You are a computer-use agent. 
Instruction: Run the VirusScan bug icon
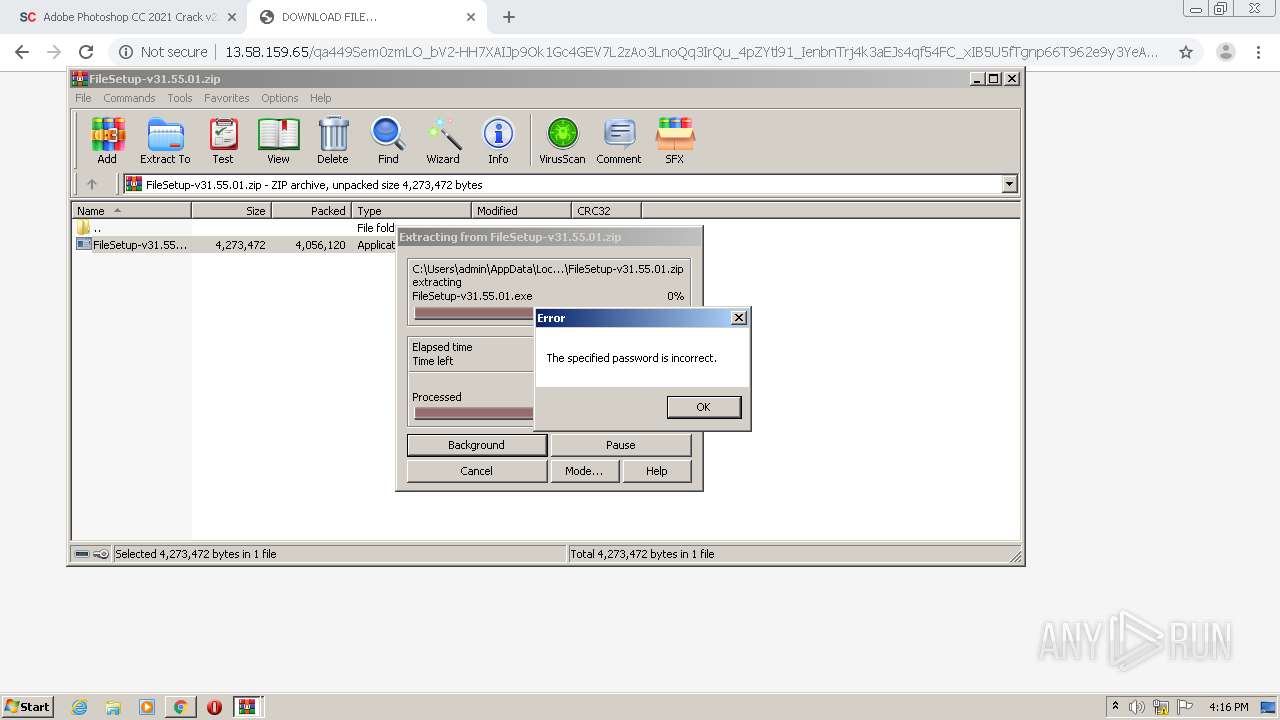point(562,141)
